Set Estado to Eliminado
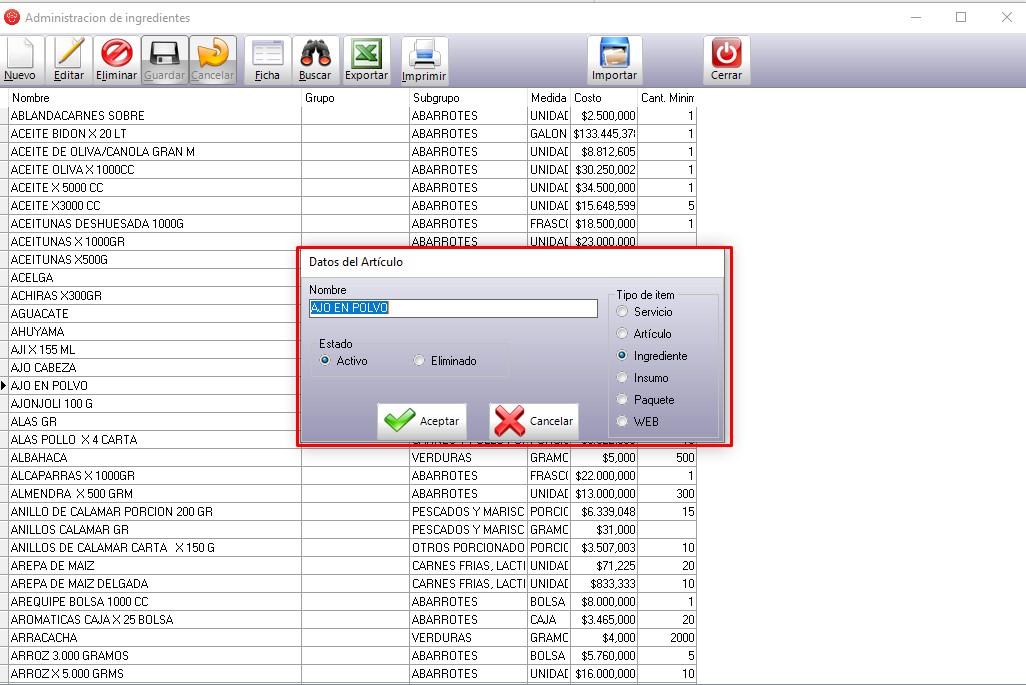Screen dimensions: 1026x685 [420, 361]
